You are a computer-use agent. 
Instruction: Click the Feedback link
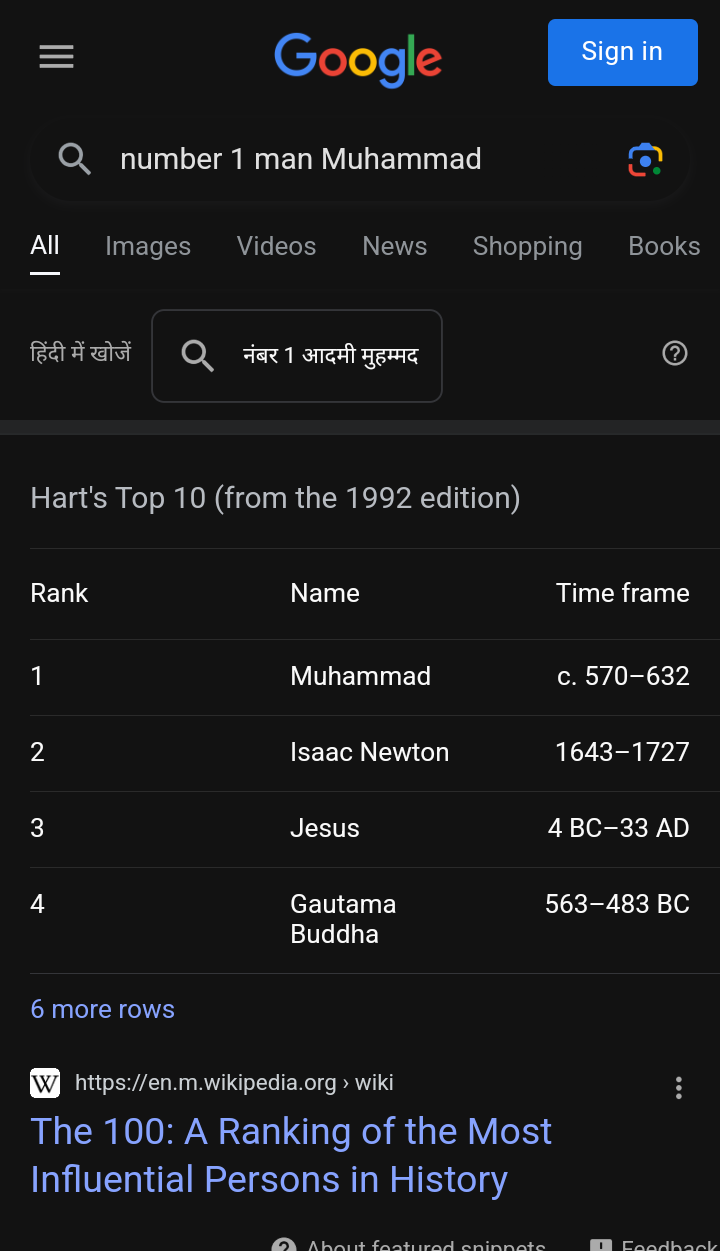point(654,1243)
